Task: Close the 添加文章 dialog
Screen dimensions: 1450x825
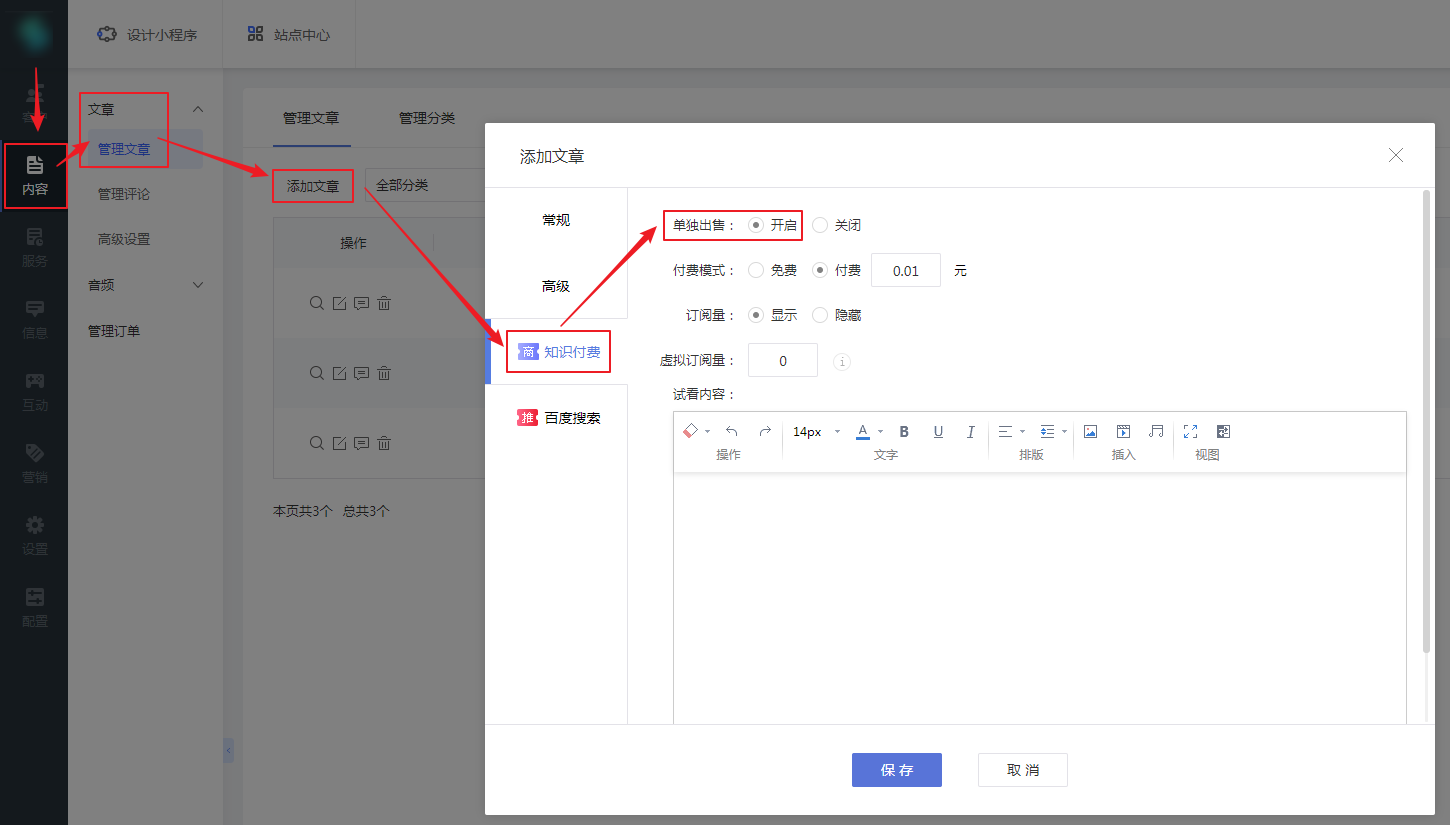Action: pos(1396,155)
